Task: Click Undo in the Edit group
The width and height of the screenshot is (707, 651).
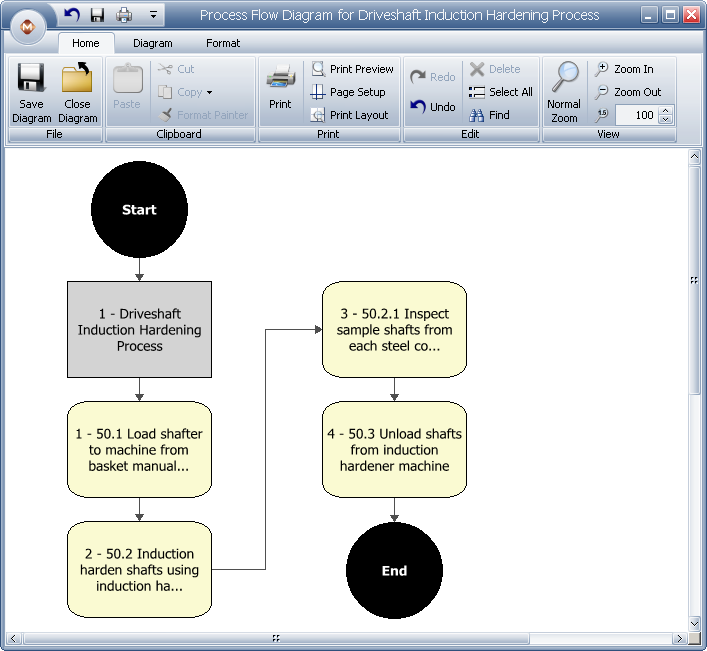Action: (432, 107)
